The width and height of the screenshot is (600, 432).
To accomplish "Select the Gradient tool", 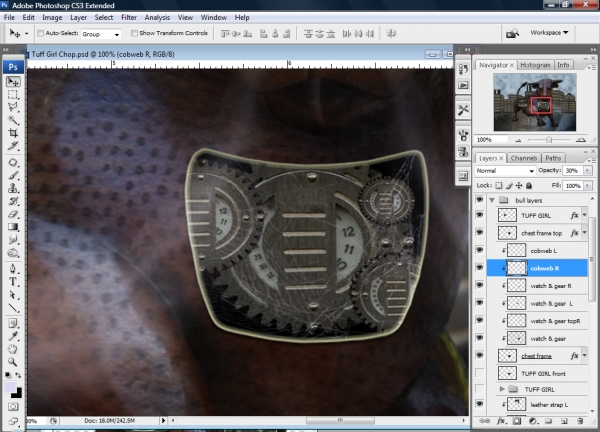I will click(13, 227).
